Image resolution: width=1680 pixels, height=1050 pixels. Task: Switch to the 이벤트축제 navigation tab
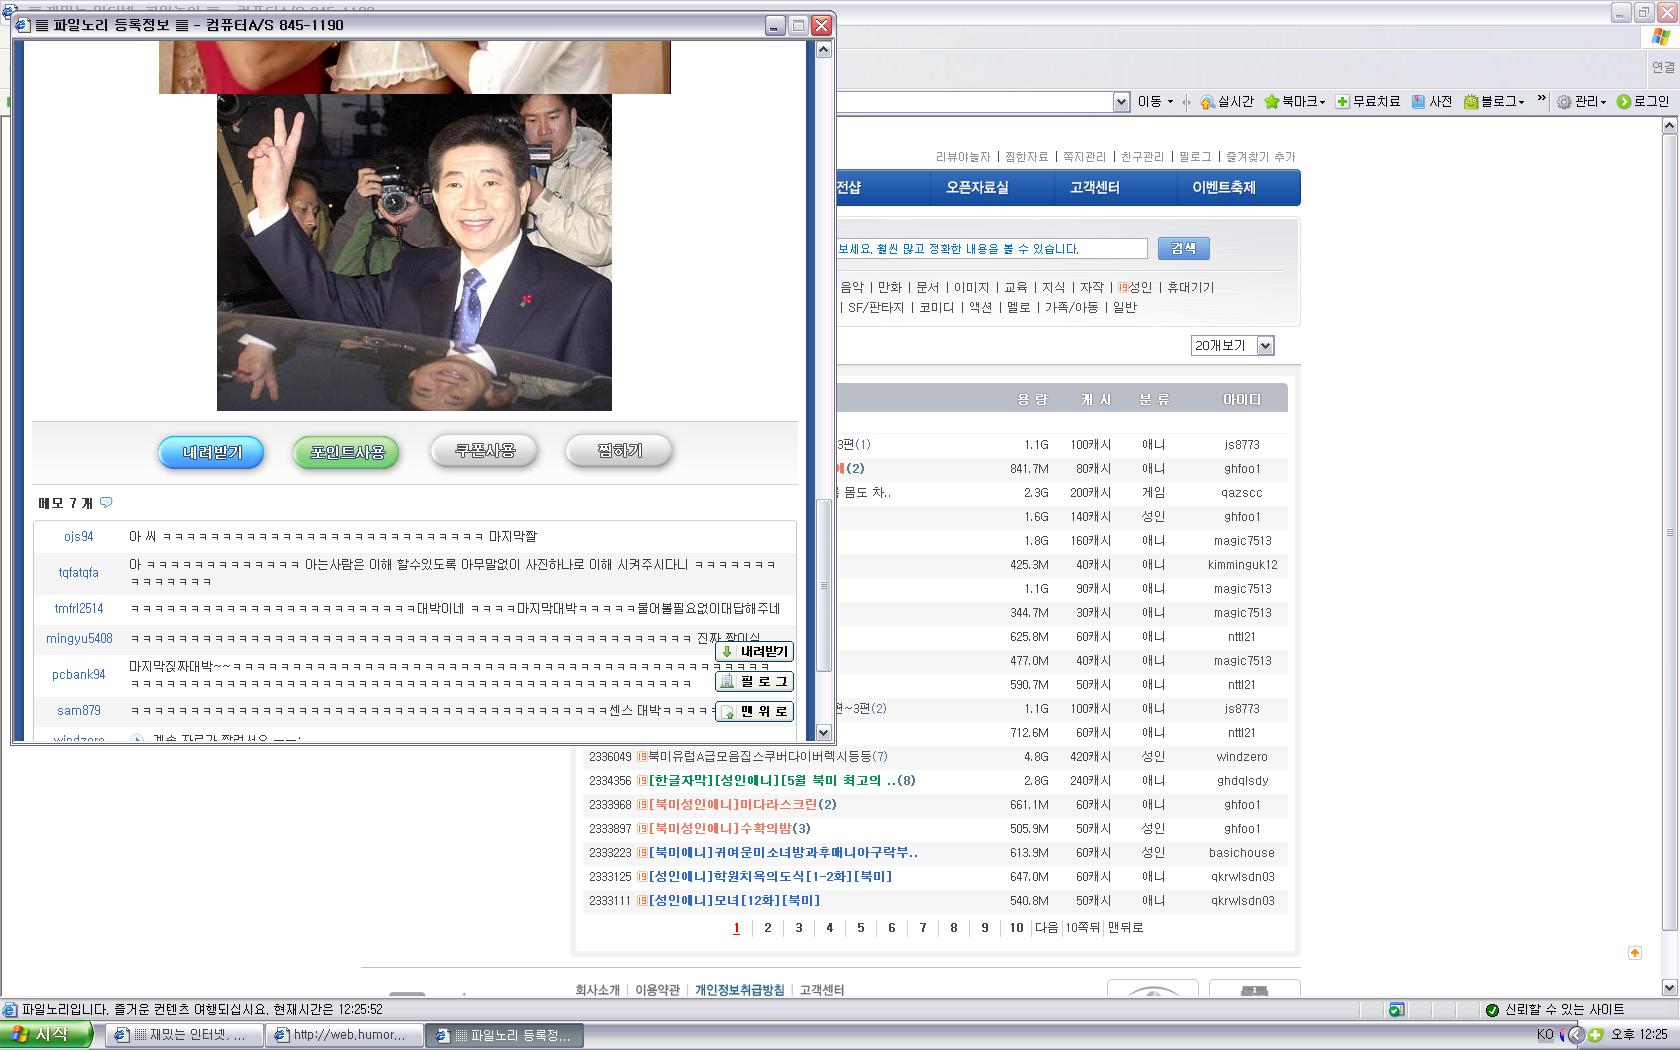(x=1223, y=188)
